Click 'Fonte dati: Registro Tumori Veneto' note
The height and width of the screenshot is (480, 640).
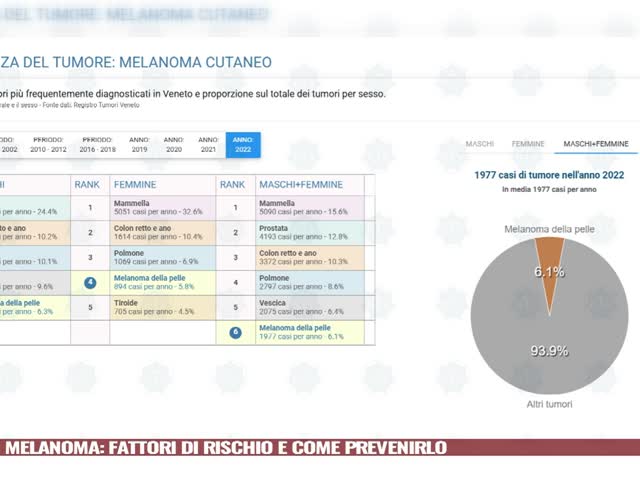pyautogui.click(x=91, y=105)
